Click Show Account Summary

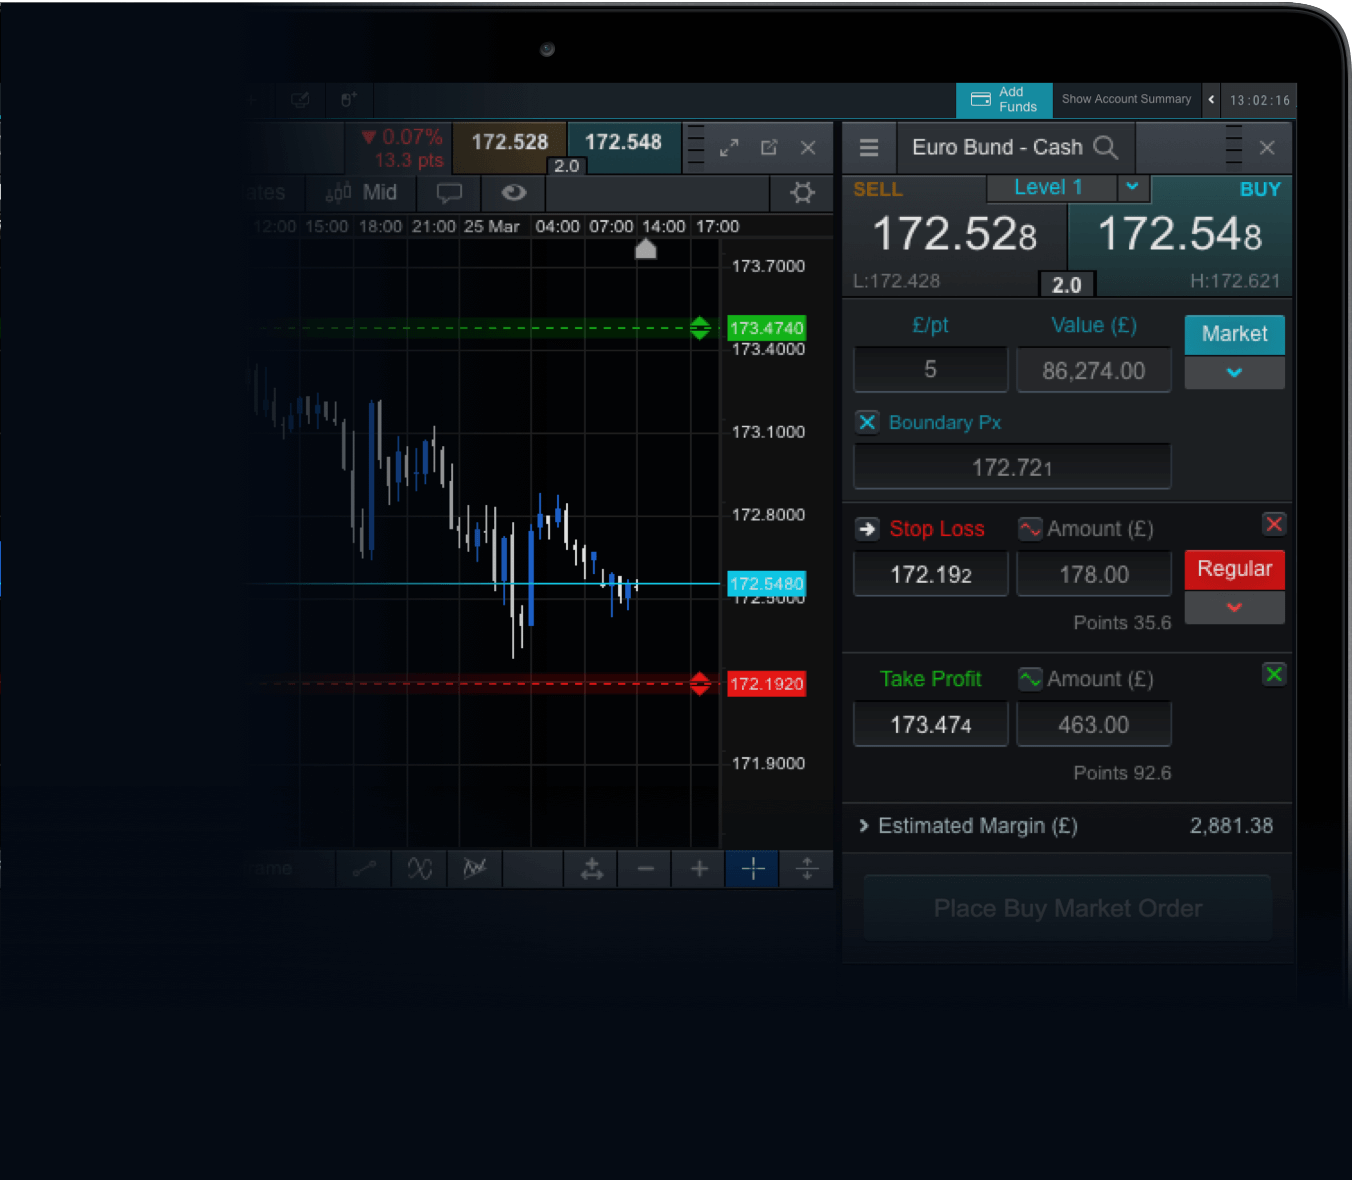click(x=1126, y=99)
